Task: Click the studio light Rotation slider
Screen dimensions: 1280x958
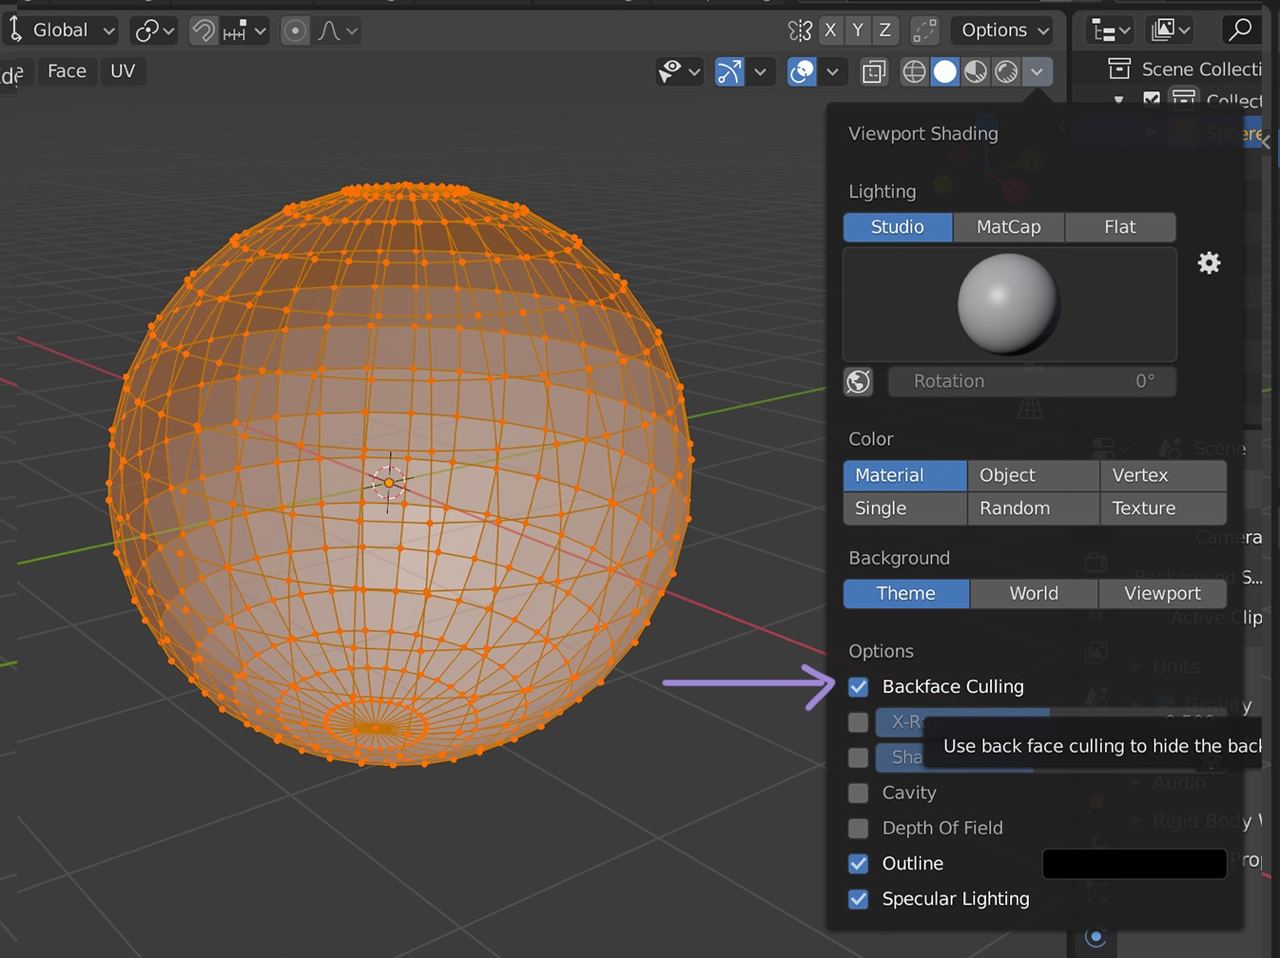Action: tap(1031, 381)
